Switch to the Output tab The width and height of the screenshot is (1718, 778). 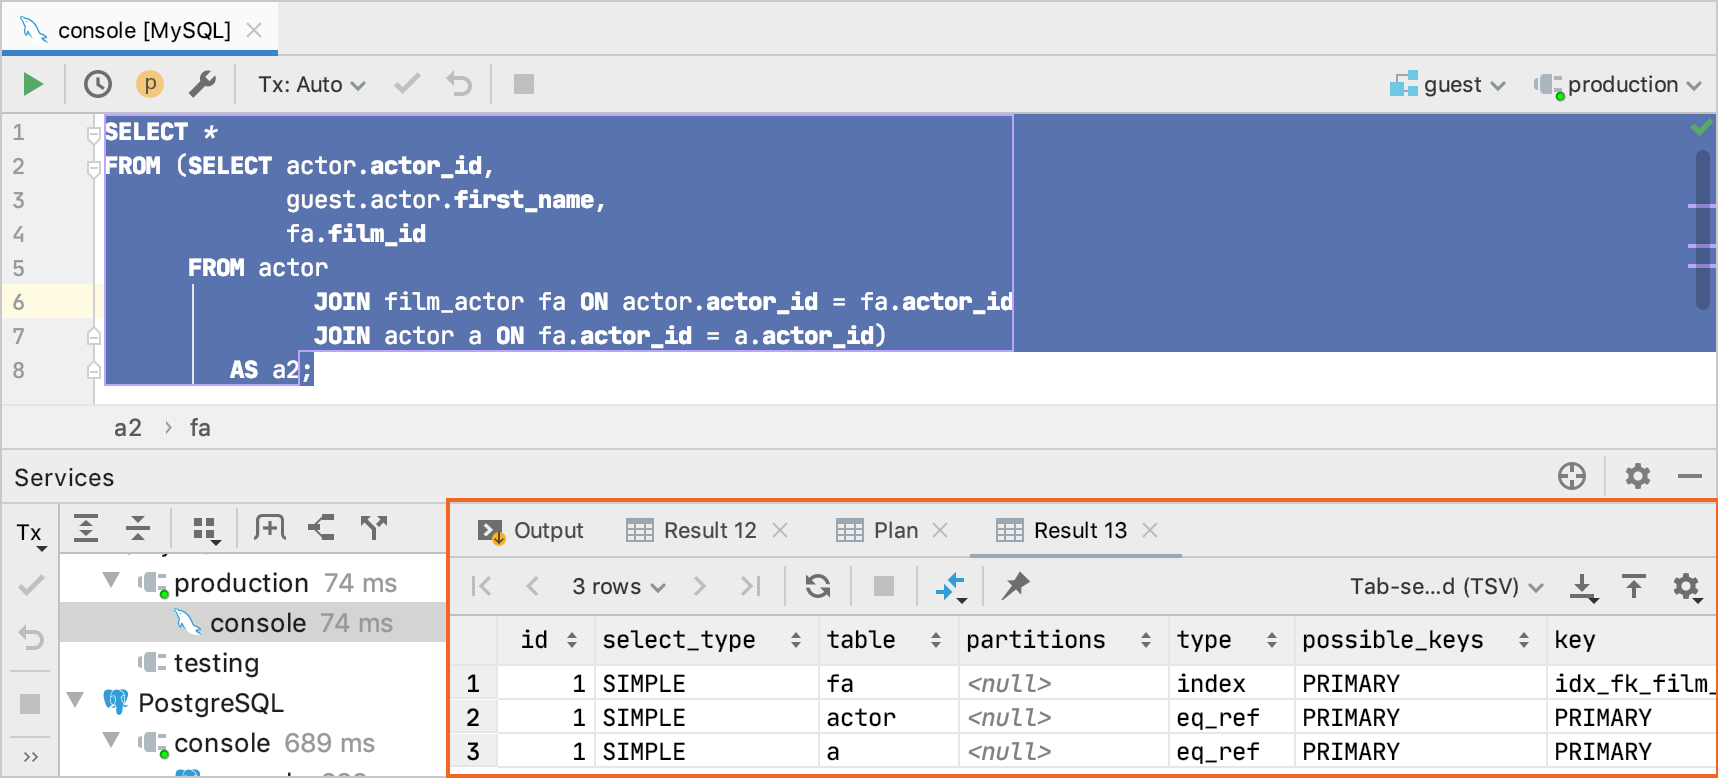coord(530,531)
